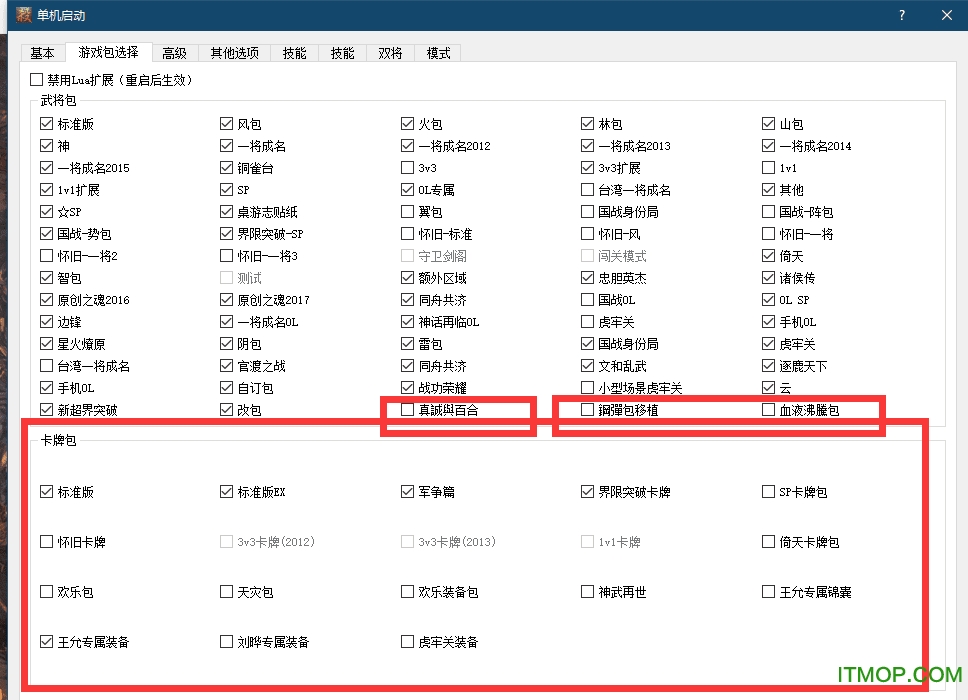Enable the 3v3 general pack
This screenshot has height=700, width=968.
407,168
